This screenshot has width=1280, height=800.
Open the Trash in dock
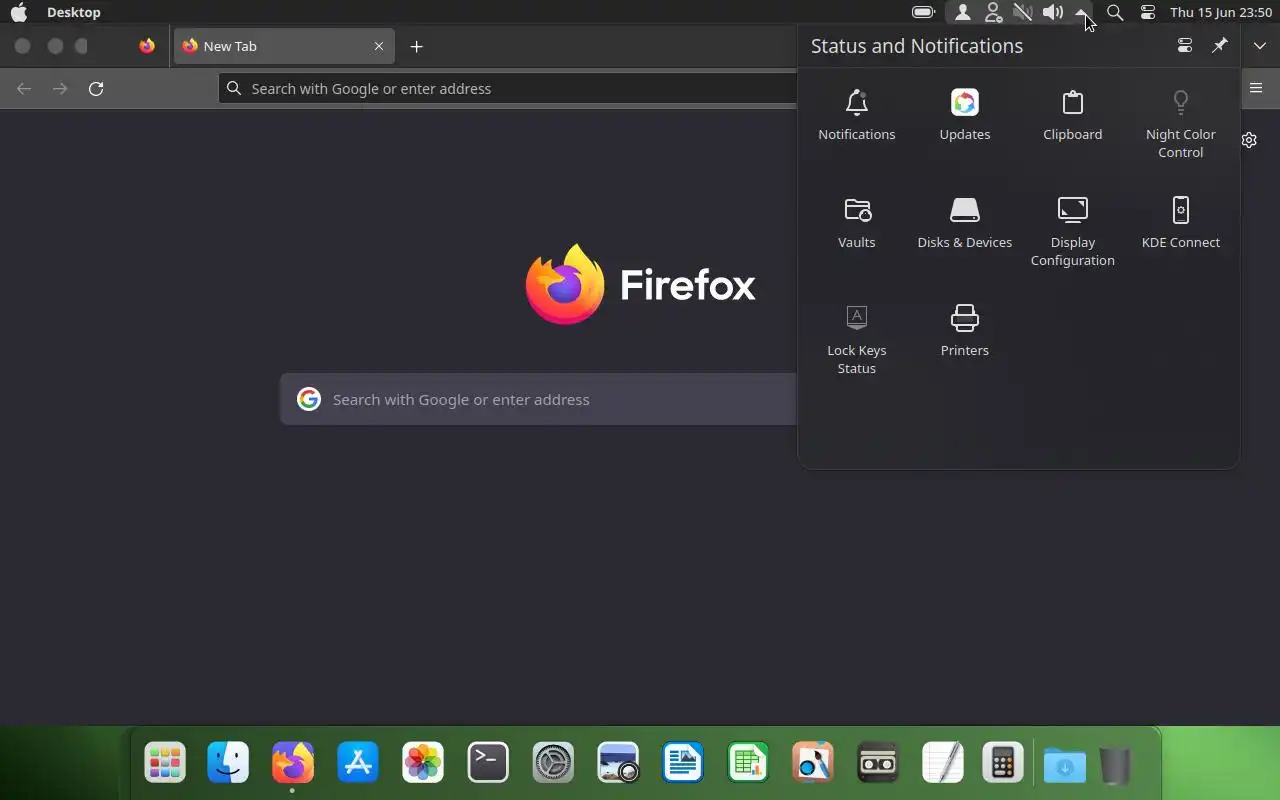[x=1114, y=766]
